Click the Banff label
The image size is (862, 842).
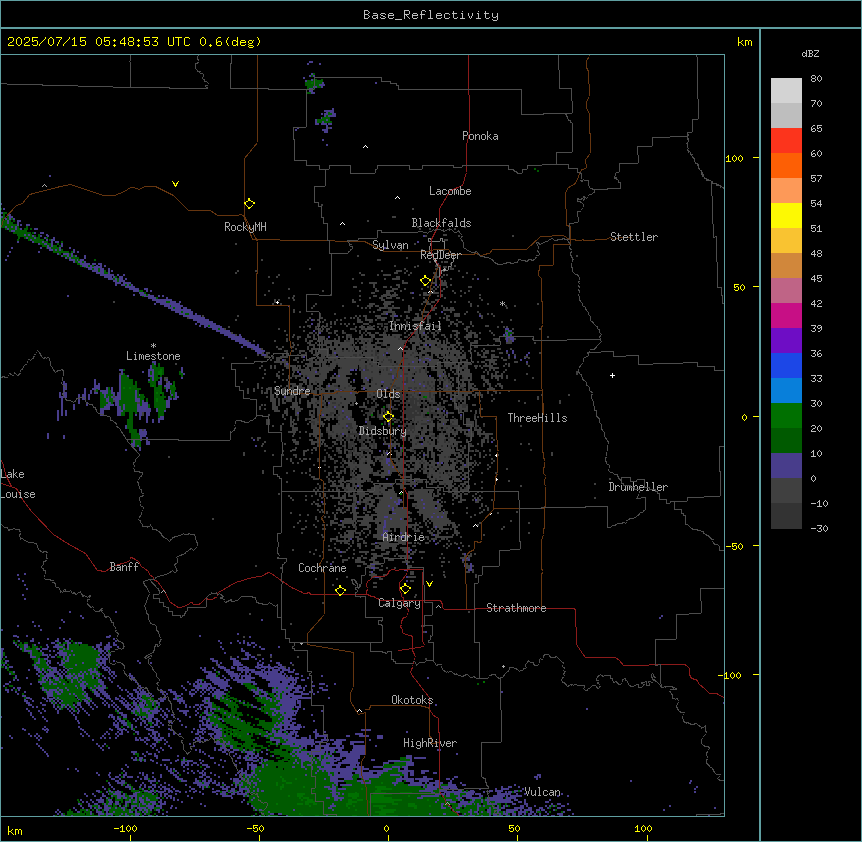click(x=124, y=567)
